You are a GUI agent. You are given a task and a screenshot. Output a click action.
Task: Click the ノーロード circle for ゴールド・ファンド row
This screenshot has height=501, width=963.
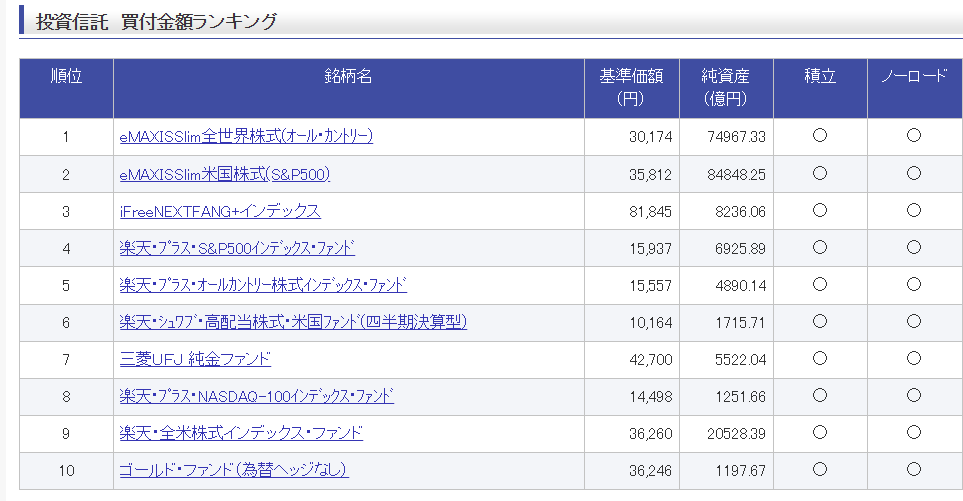[914, 469]
